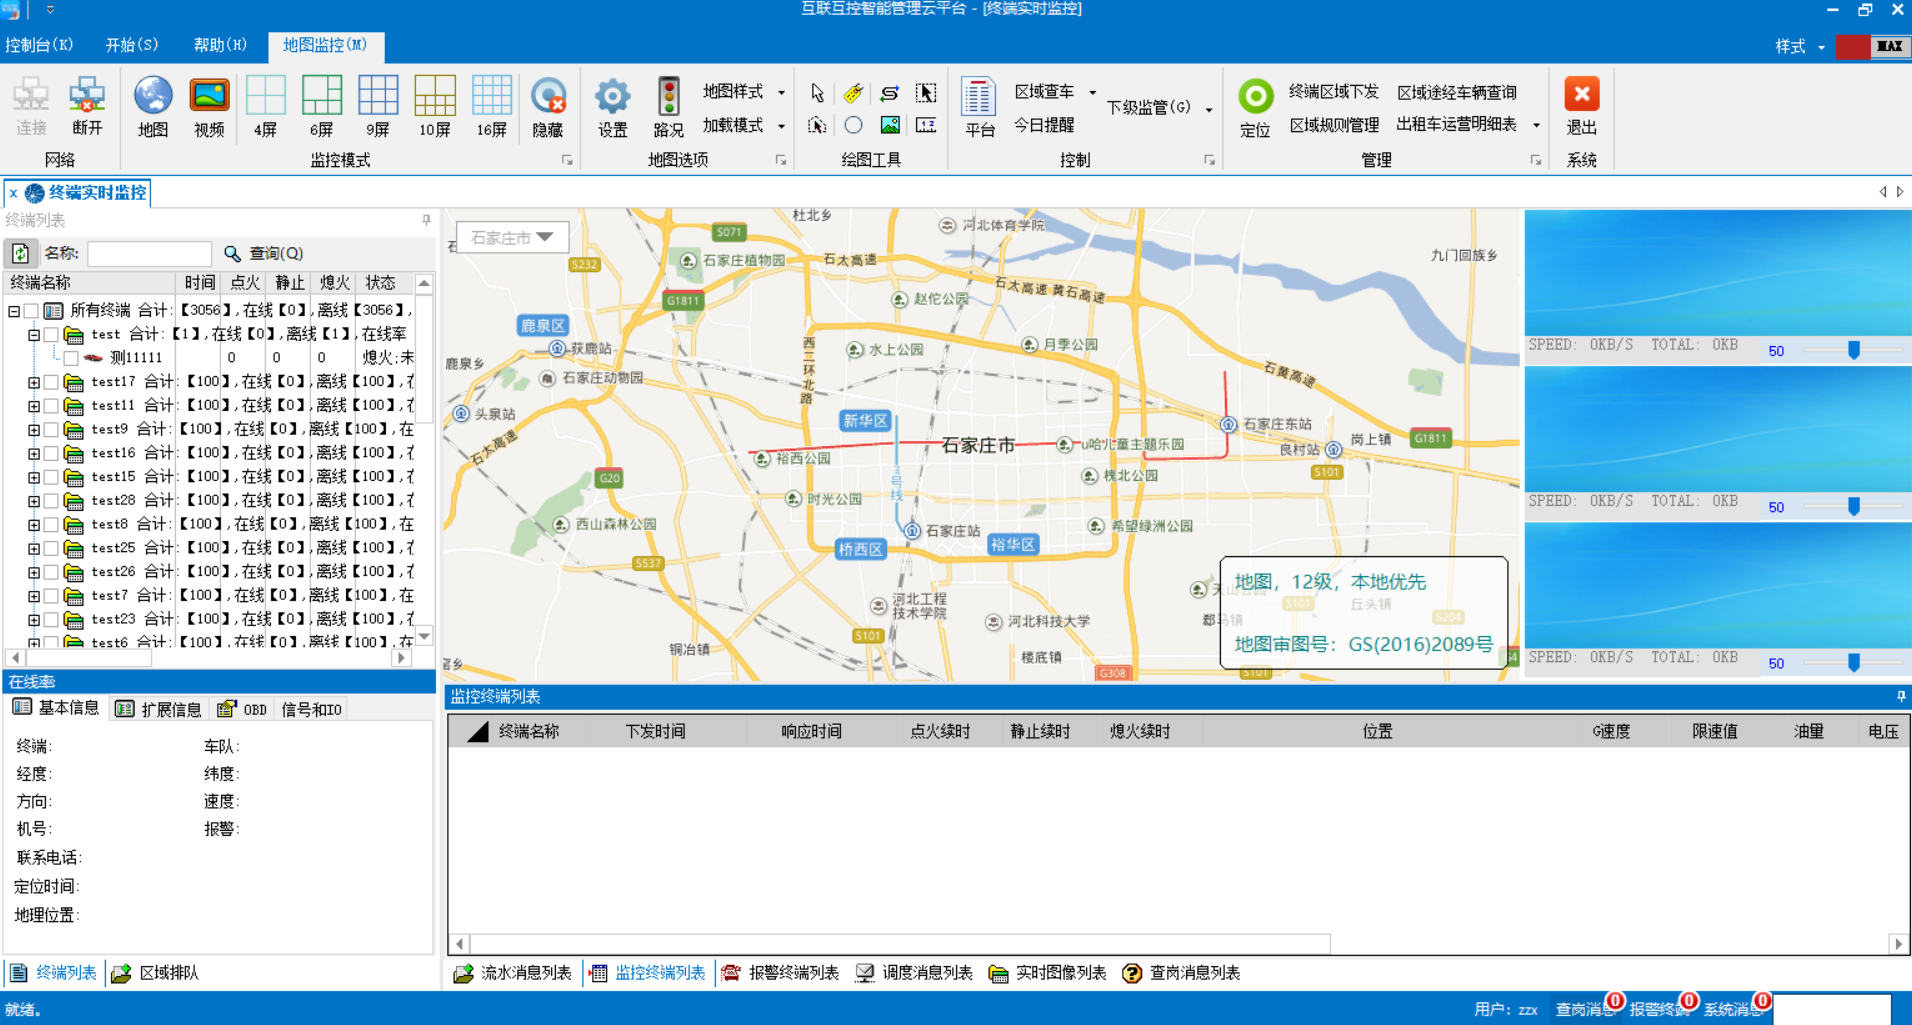Viewport: 1912px width, 1025px height.
Task: Switch to the OBD tab
Action: click(242, 709)
